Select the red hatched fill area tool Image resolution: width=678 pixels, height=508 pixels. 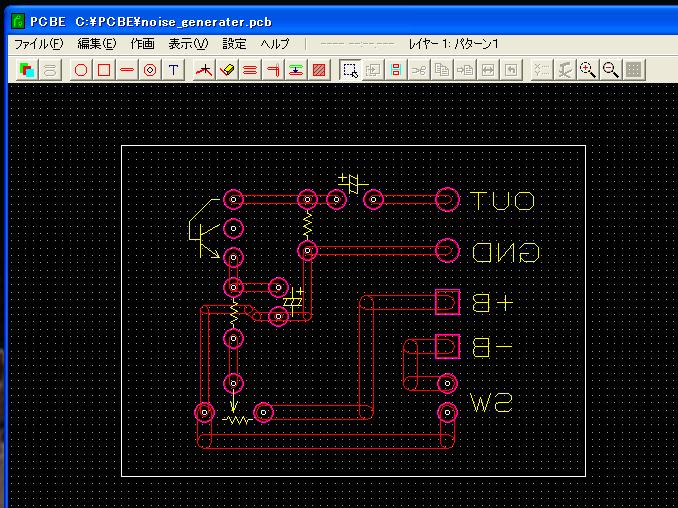click(319, 70)
